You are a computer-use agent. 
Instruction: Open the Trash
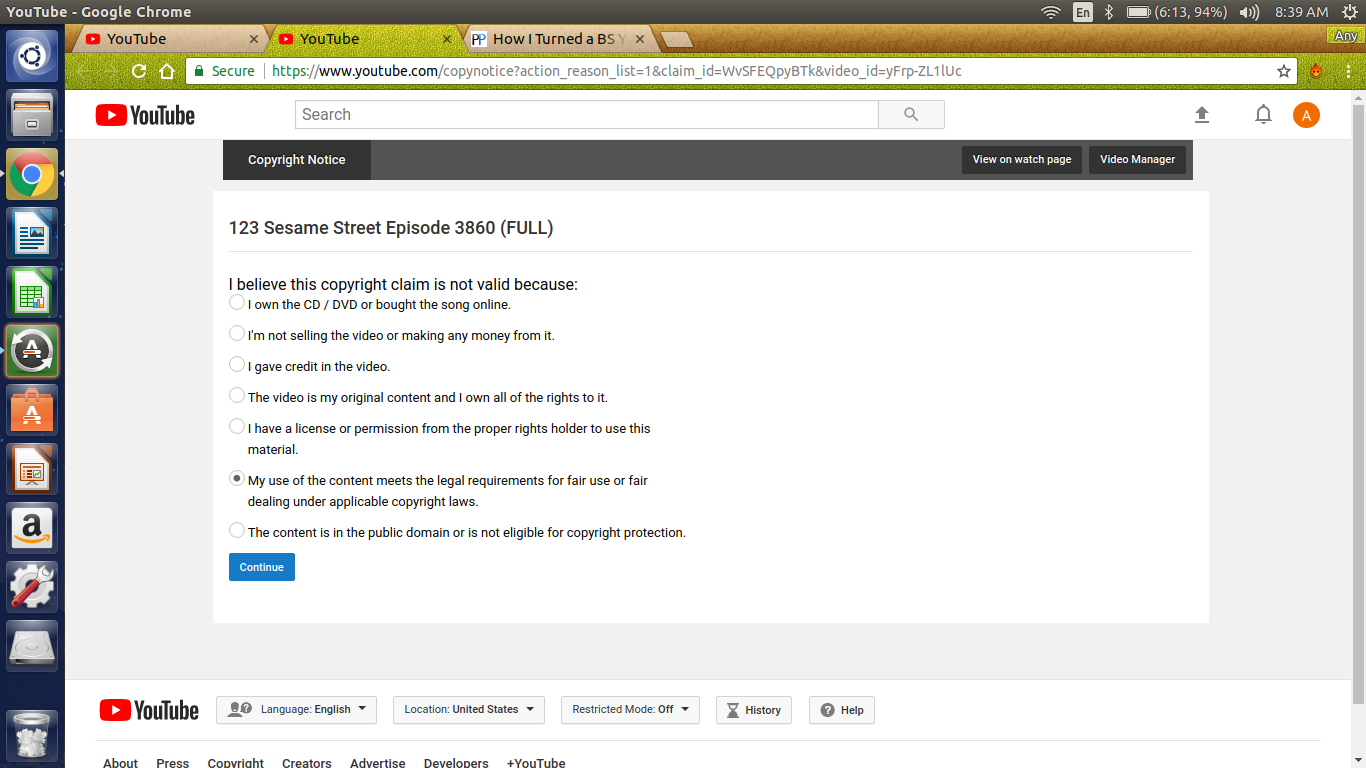[x=32, y=735]
